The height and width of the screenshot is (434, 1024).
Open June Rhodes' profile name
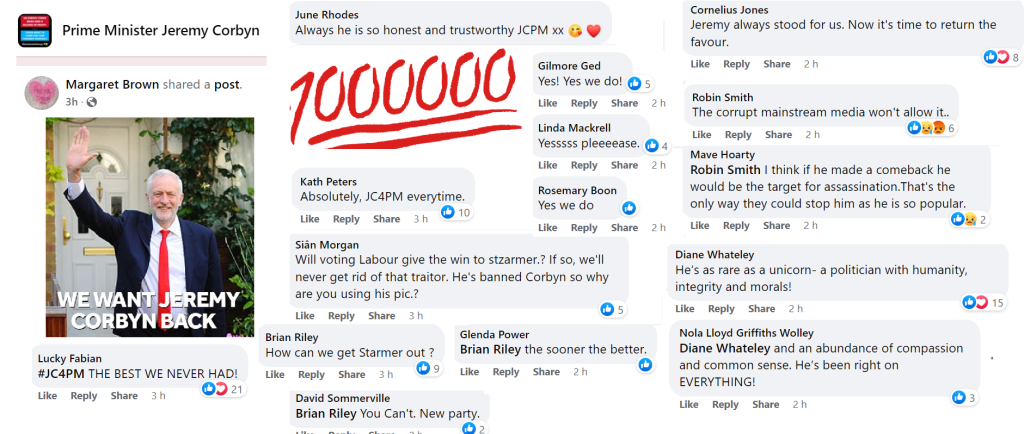325,15
